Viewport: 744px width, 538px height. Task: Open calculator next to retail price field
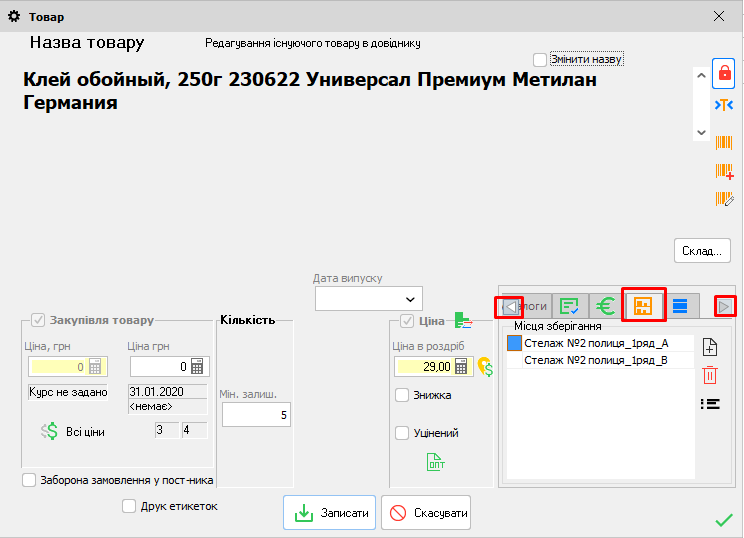(461, 367)
